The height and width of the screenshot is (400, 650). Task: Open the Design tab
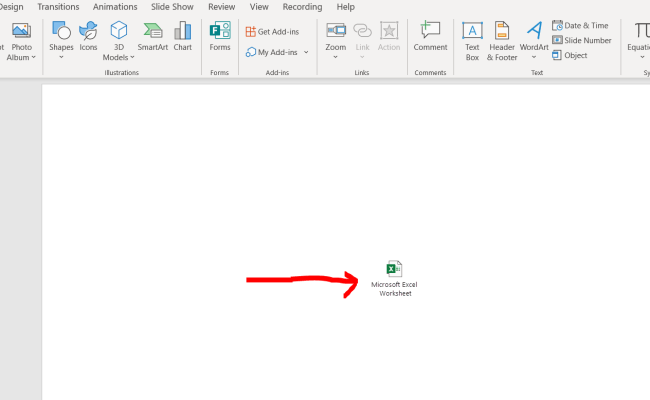click(x=11, y=7)
